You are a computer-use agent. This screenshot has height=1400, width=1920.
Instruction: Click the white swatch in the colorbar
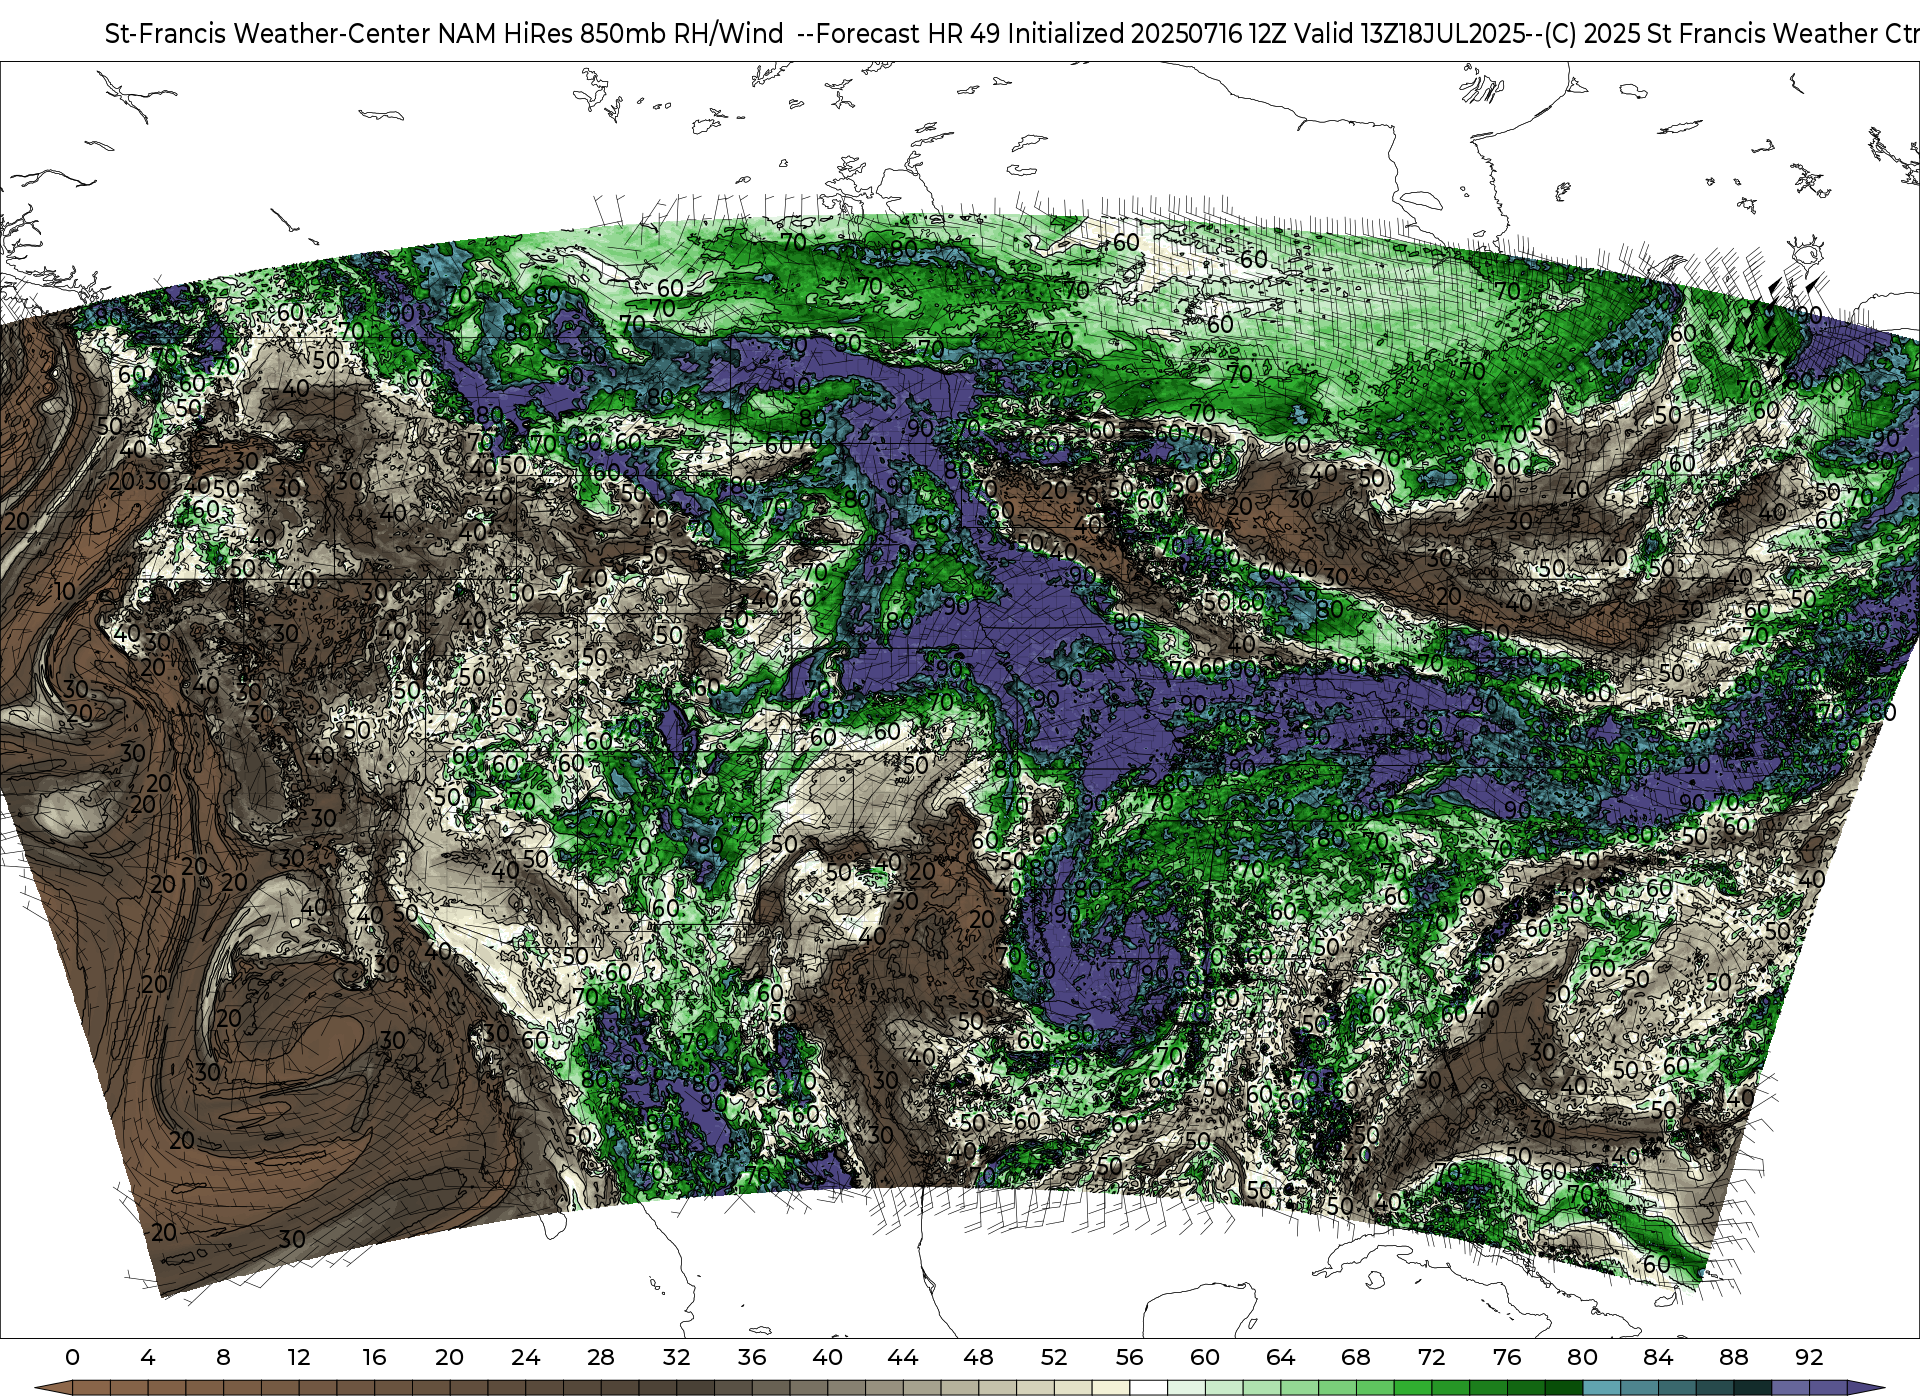point(1148,1388)
